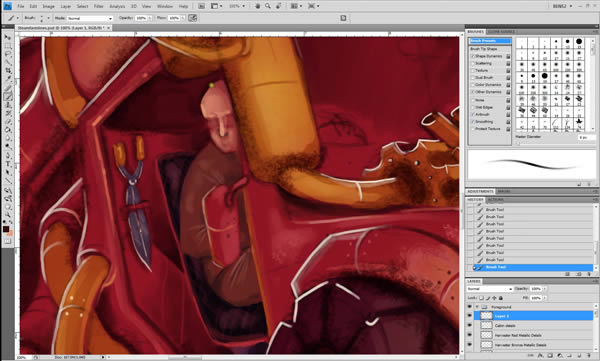Open the brush Mode dropdown set to Normal
This screenshot has width=600, height=361.
tap(90, 18)
